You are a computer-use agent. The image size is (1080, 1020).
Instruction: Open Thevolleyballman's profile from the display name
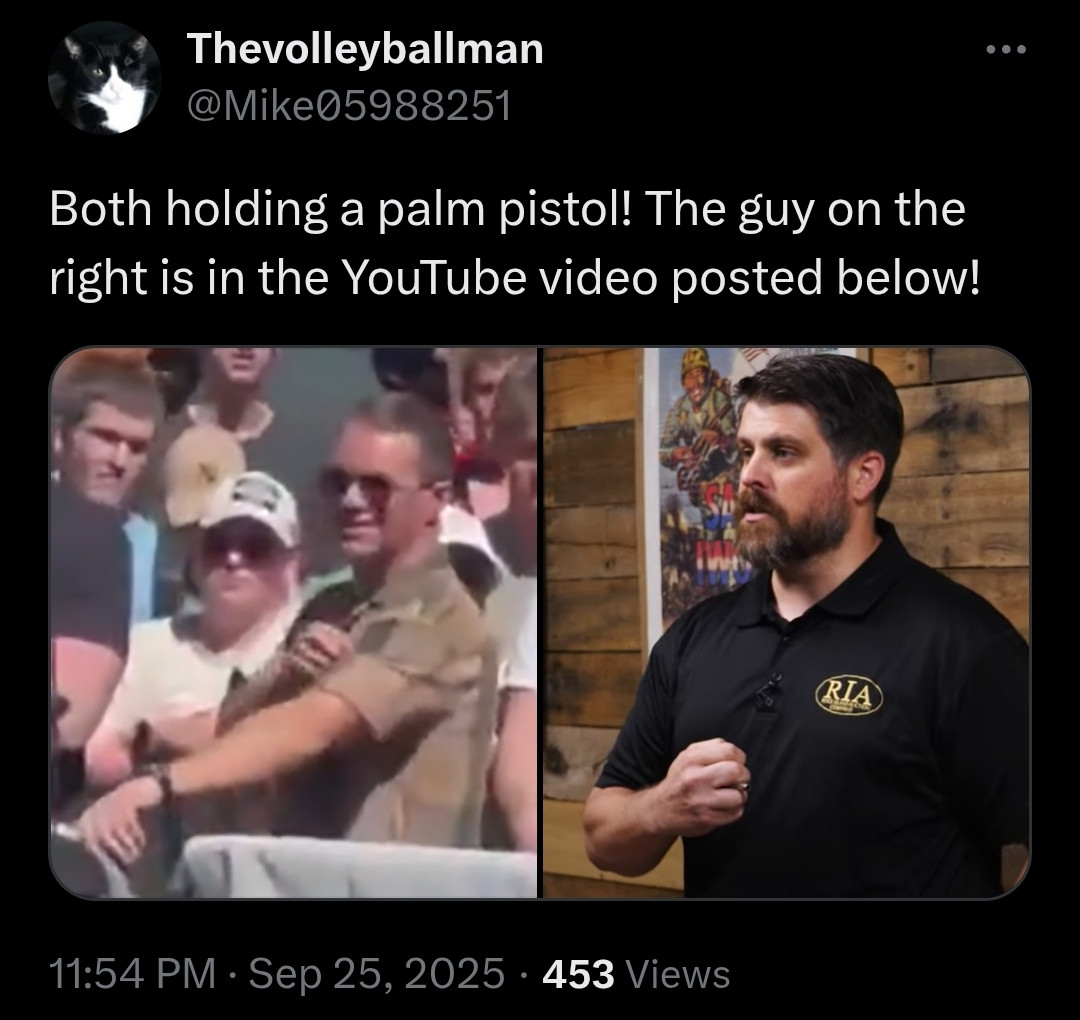365,49
